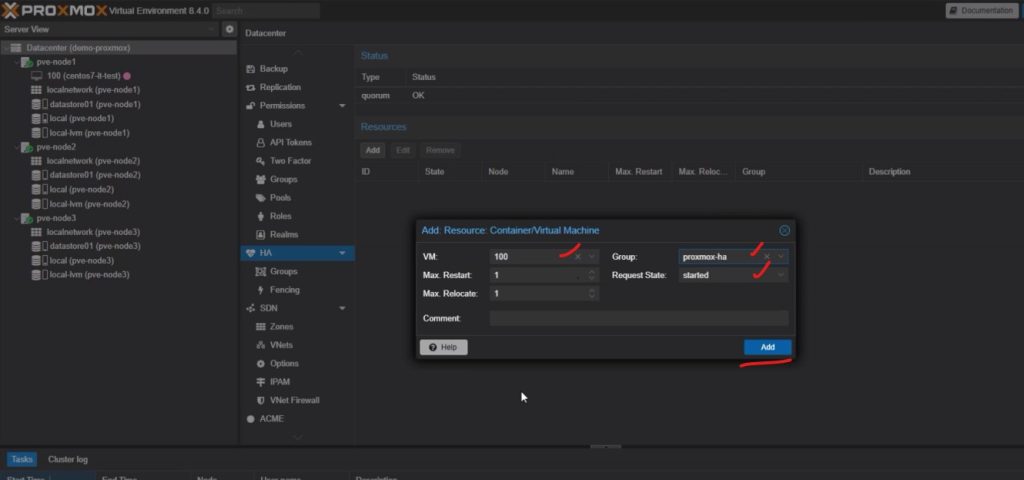
Task: Click the Pools tags icon
Action: click(261, 198)
